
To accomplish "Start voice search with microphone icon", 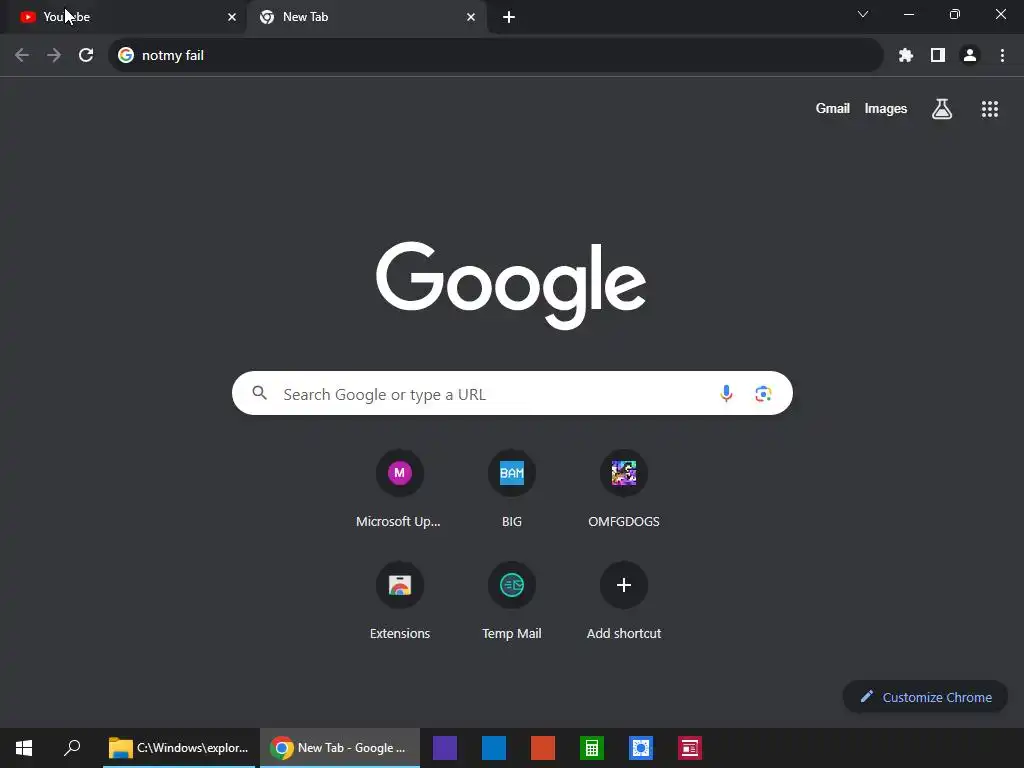I will (x=726, y=393).
